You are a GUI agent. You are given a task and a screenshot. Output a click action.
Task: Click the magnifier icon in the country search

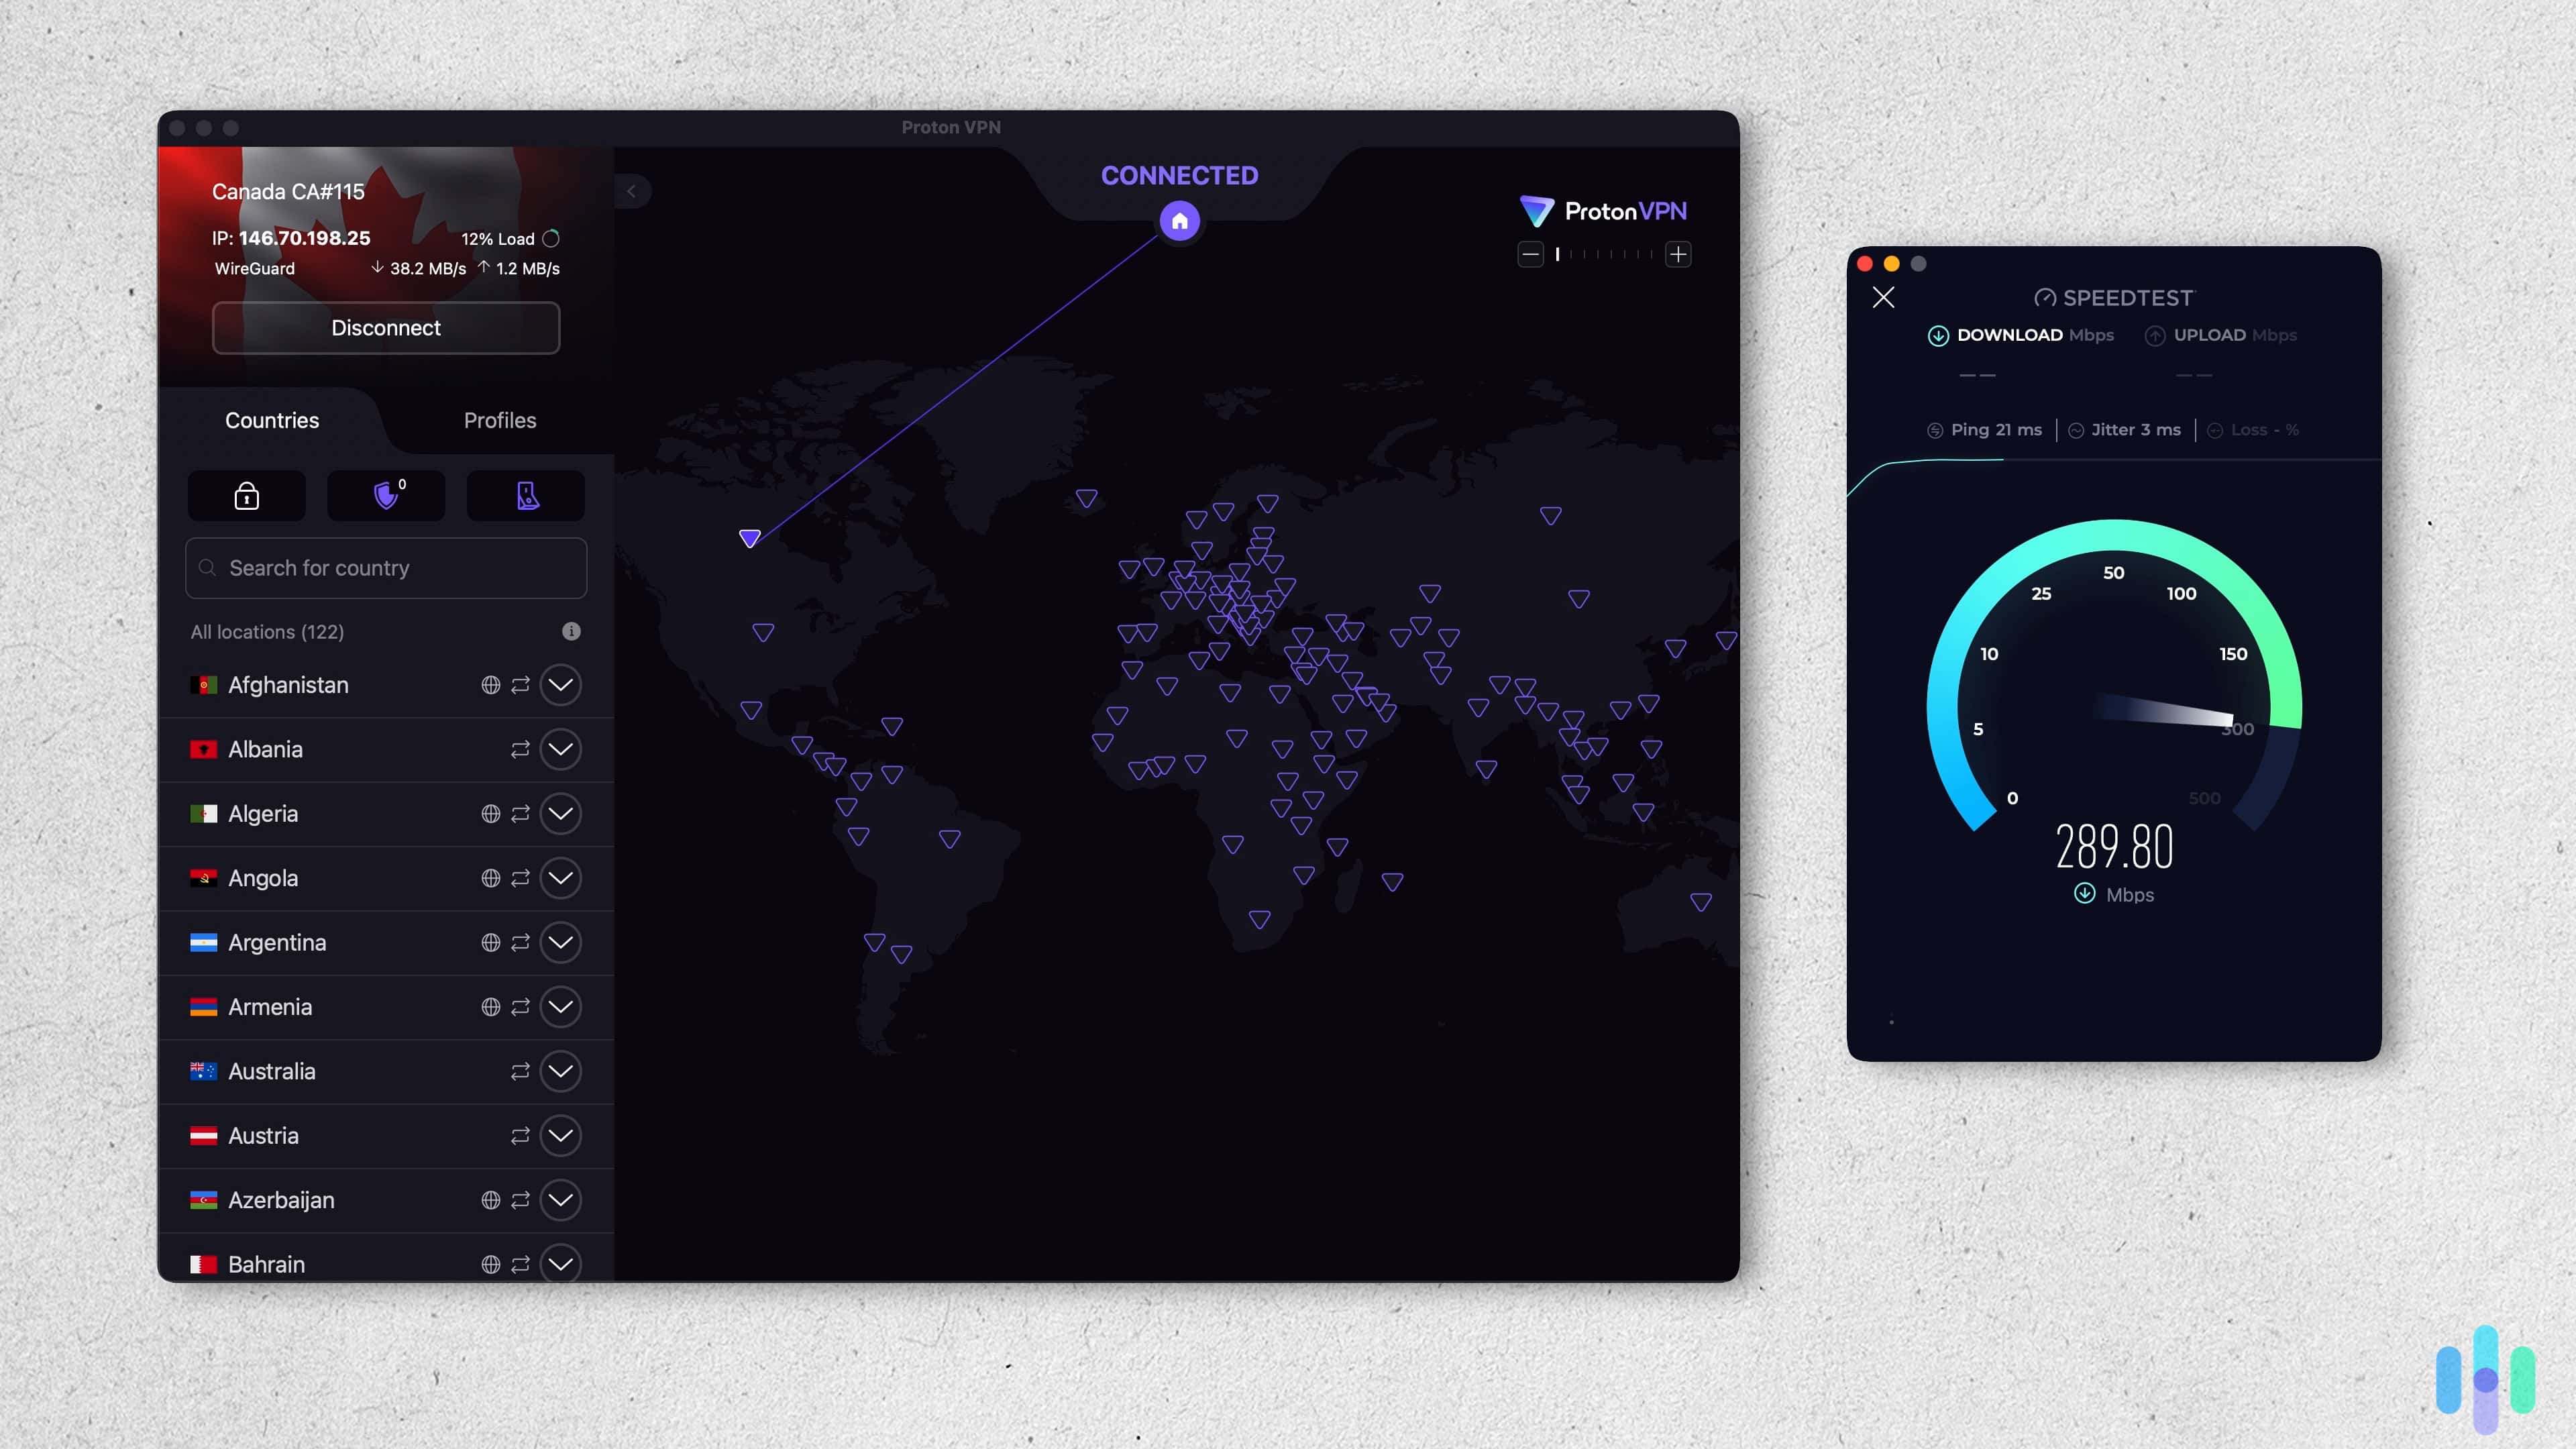pos(207,567)
